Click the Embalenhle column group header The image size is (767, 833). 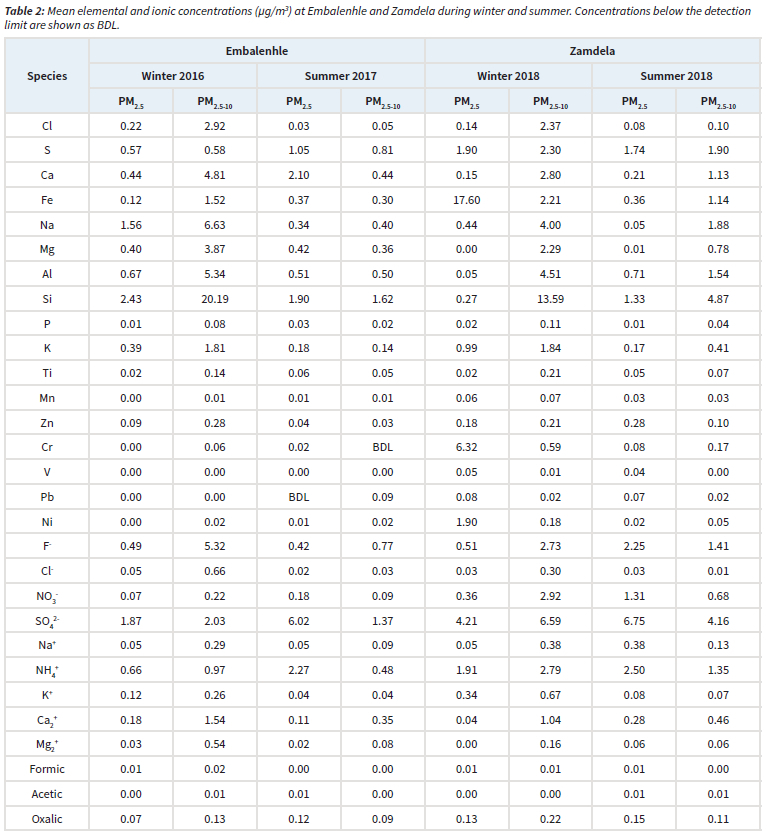pyautogui.click(x=257, y=49)
